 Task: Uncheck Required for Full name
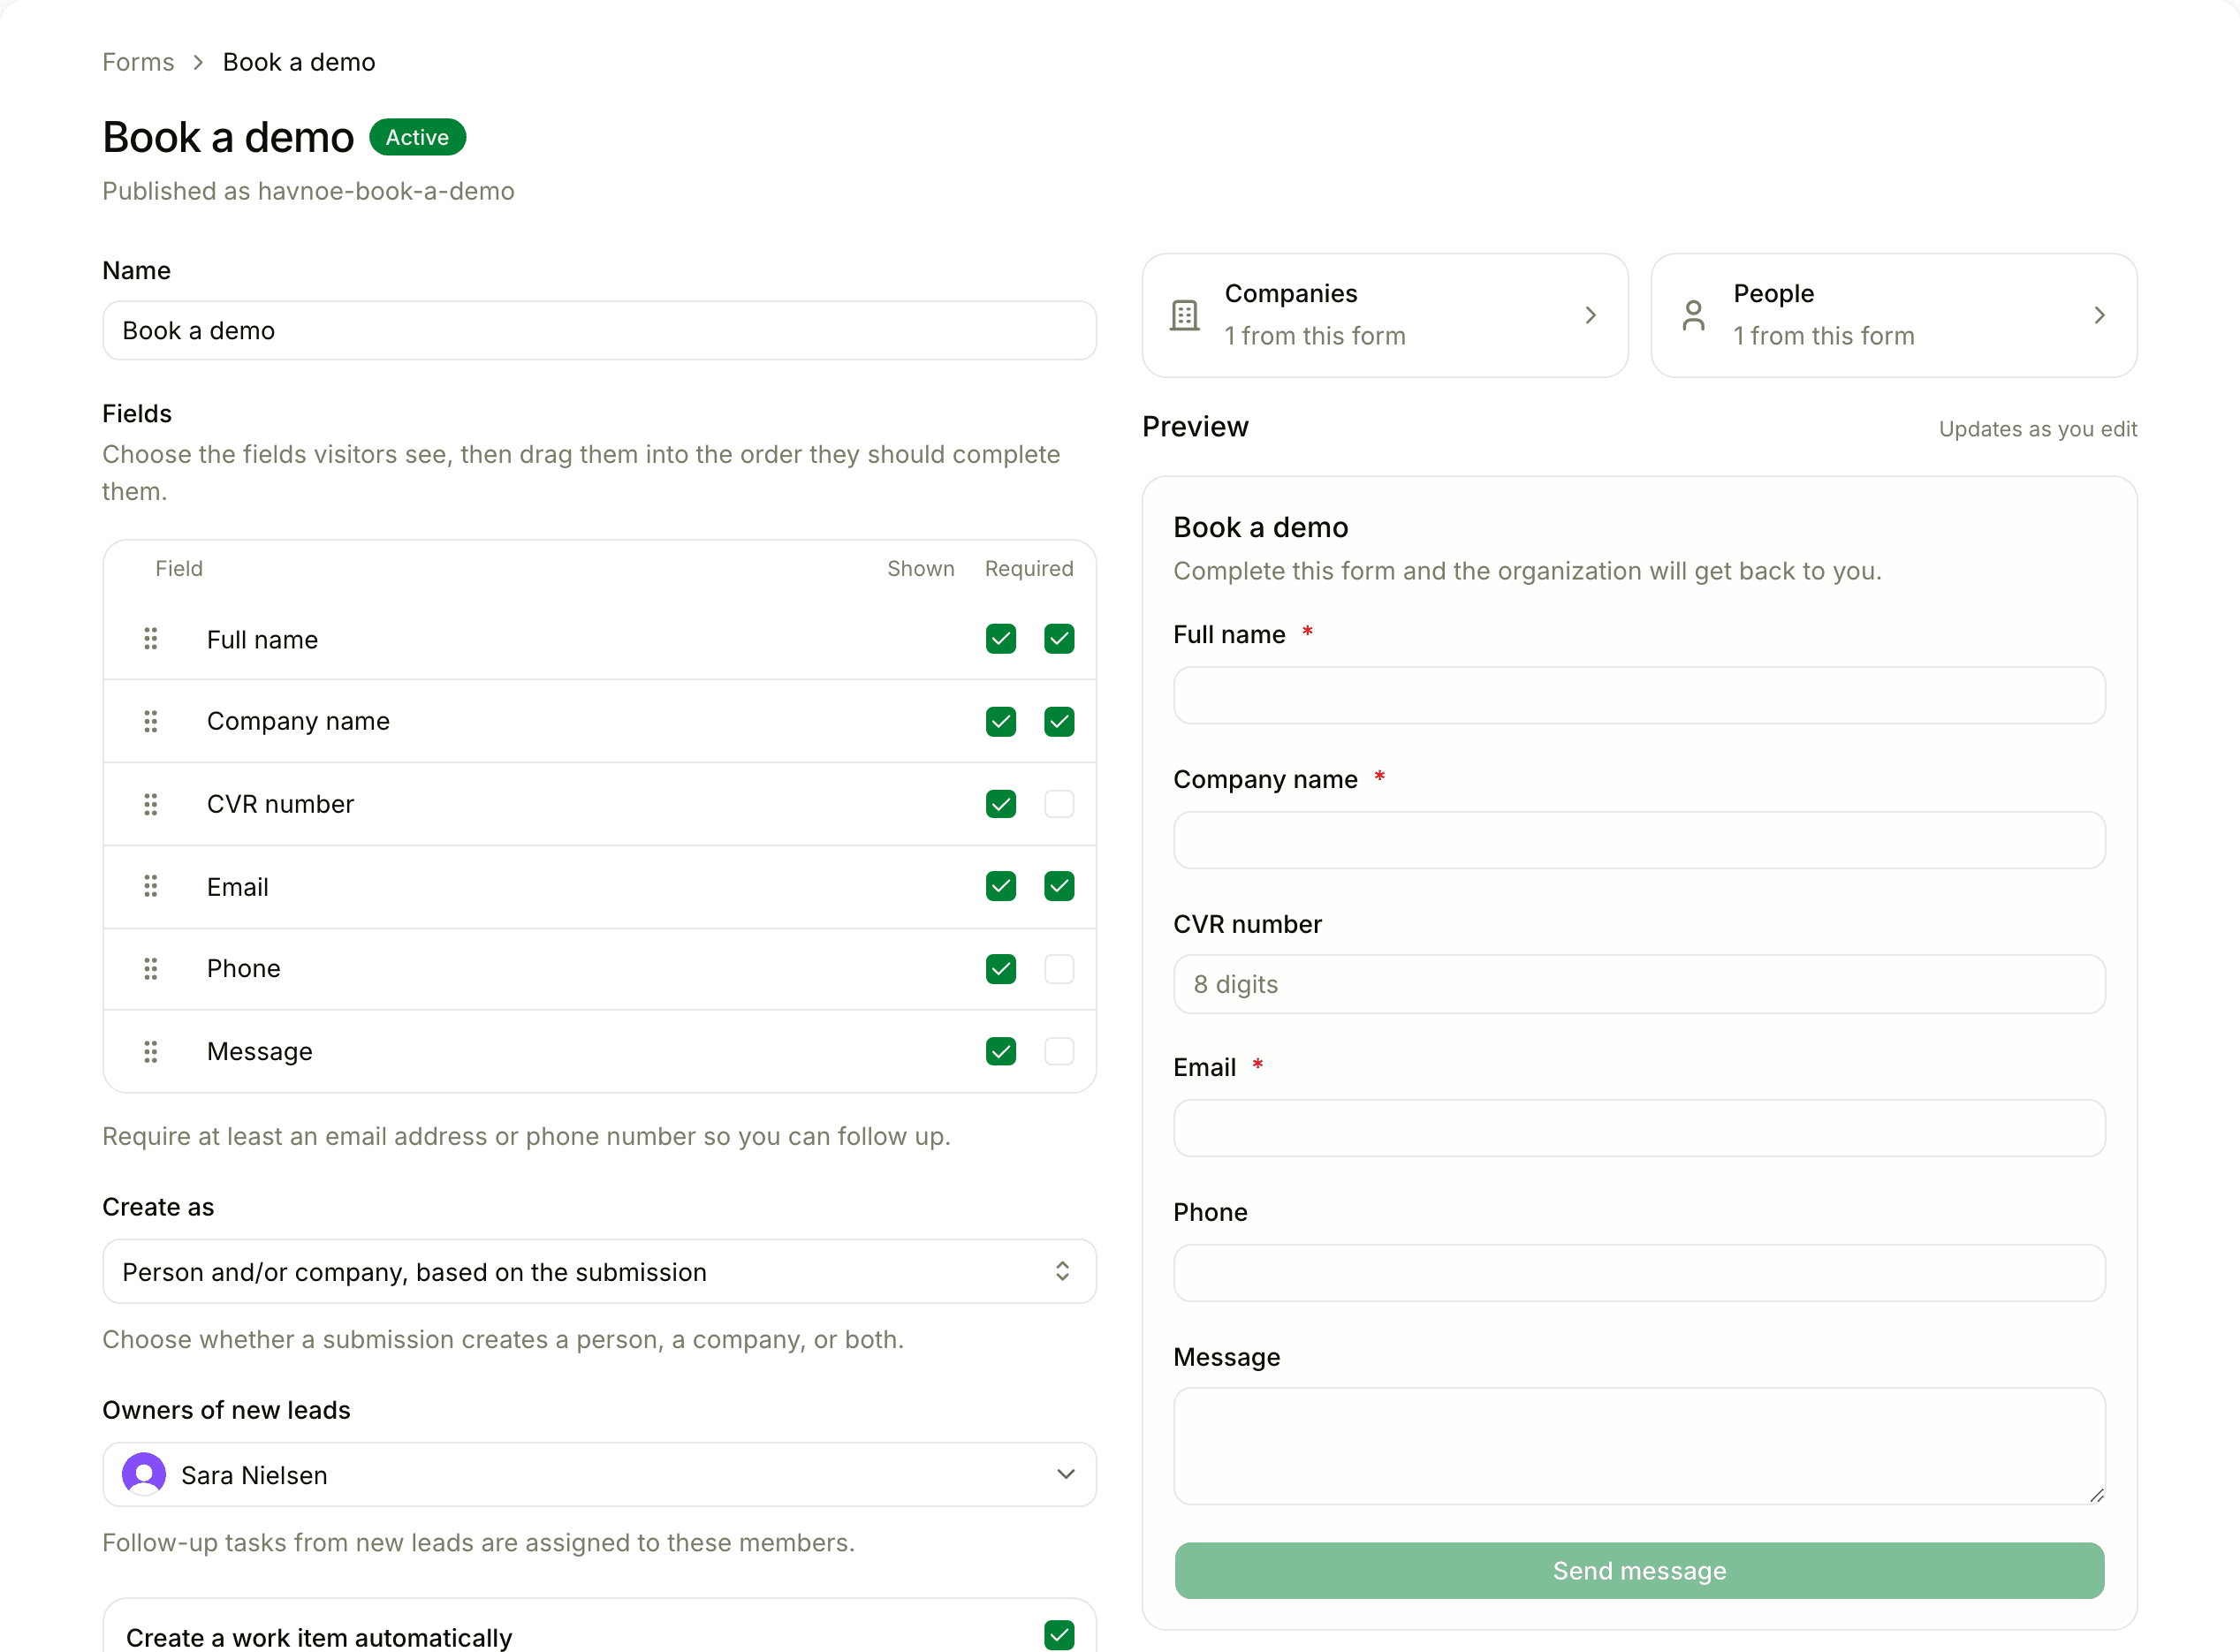(1059, 639)
